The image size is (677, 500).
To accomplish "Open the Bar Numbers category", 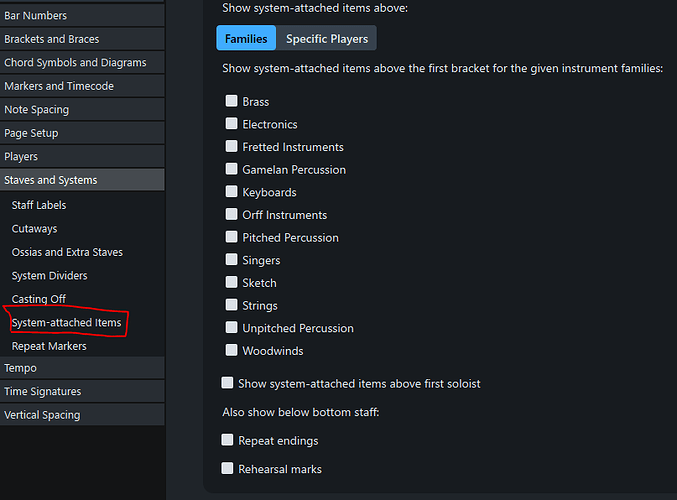I will click(36, 16).
